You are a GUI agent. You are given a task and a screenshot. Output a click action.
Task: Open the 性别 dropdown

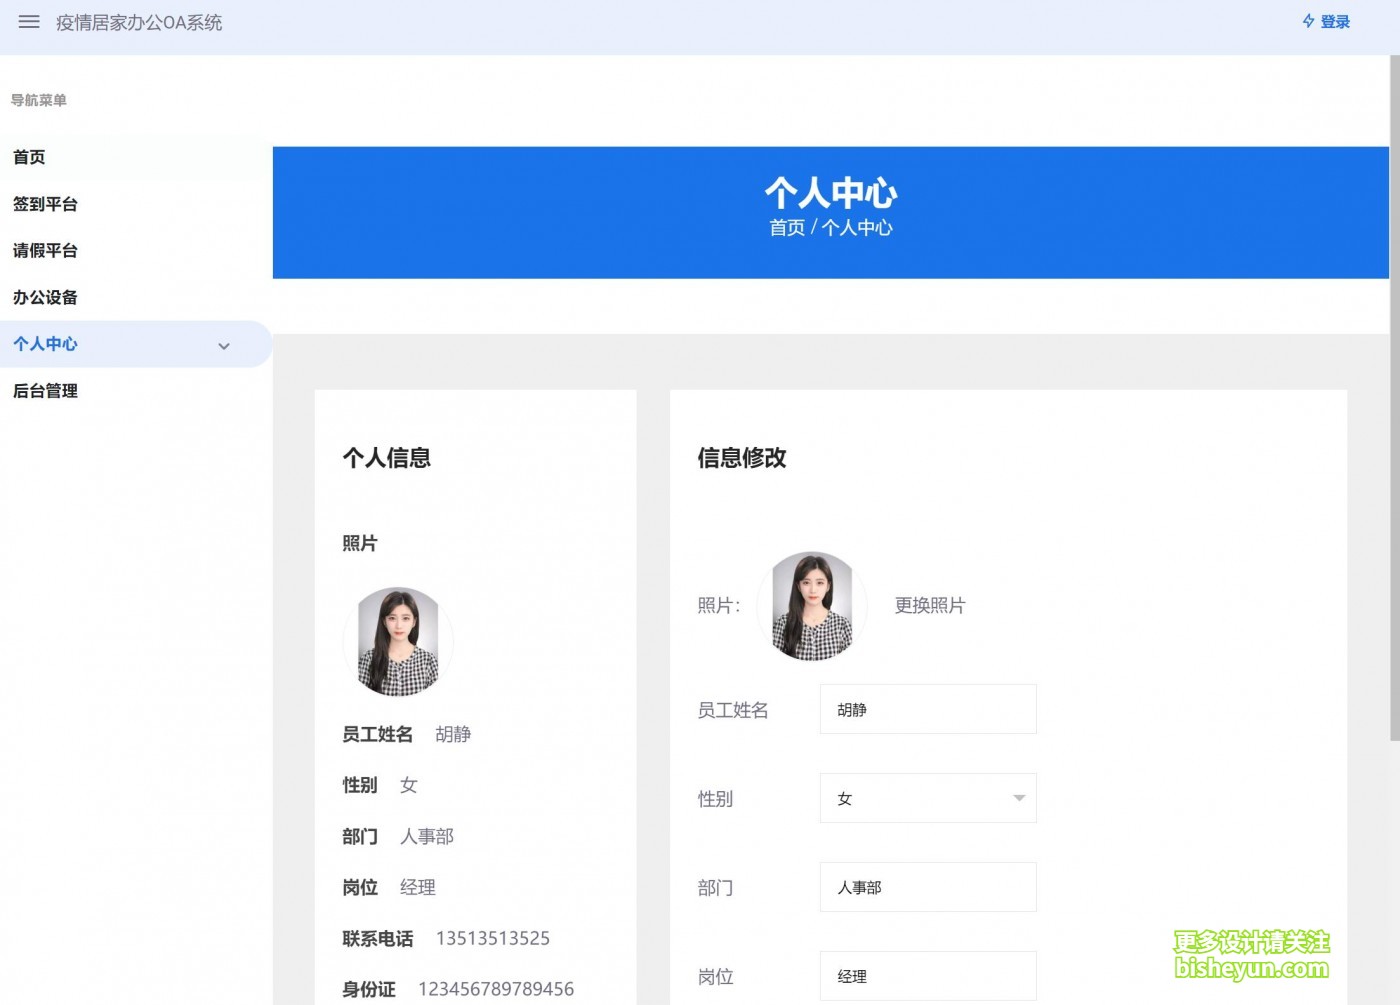[x=928, y=798]
